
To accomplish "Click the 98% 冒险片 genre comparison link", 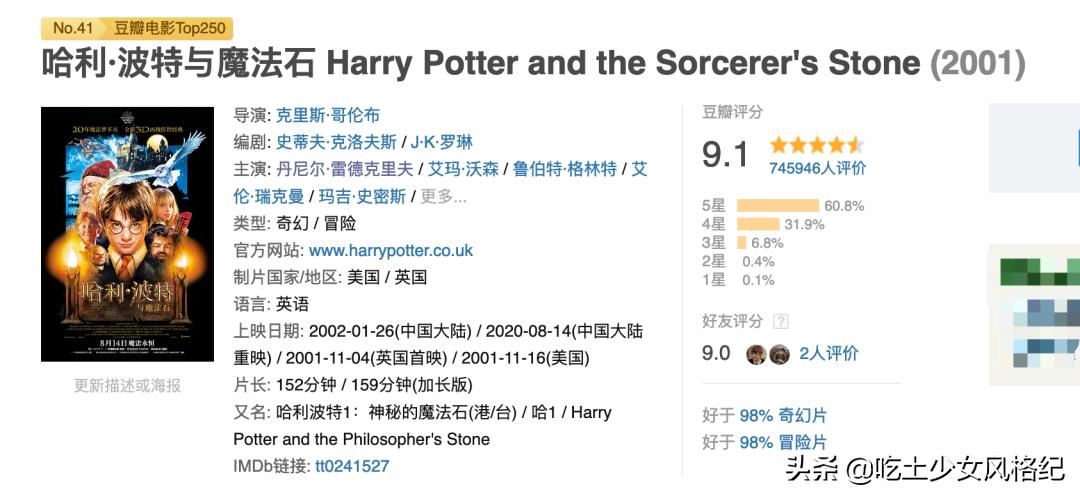I will point(783,442).
